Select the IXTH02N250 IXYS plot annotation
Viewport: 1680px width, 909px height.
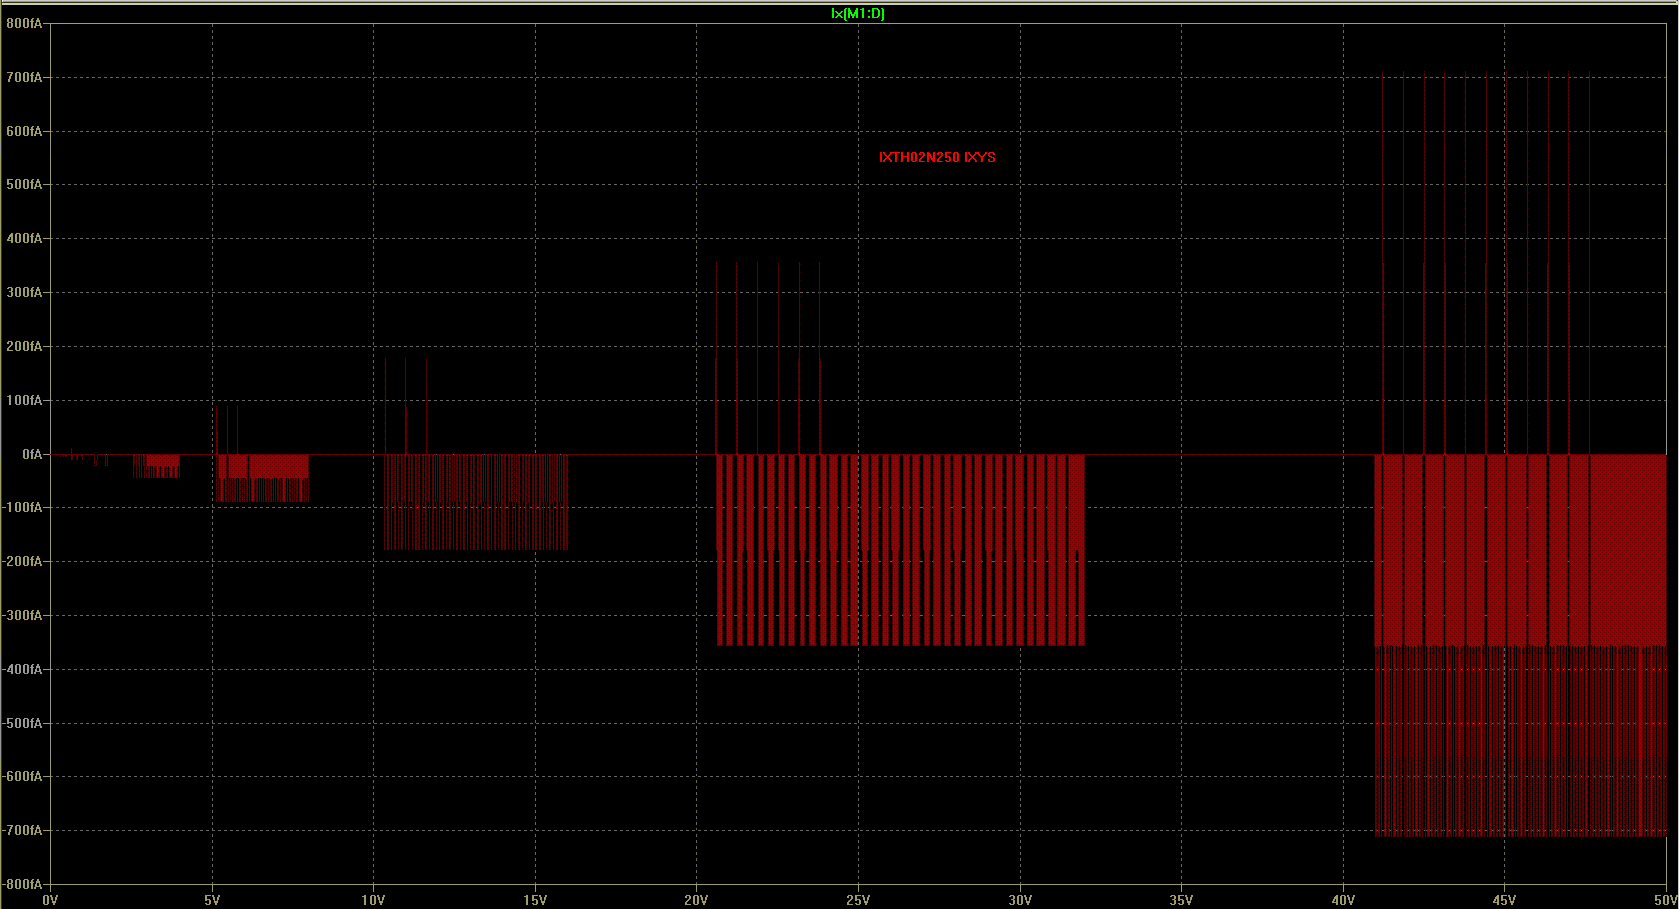tap(937, 157)
